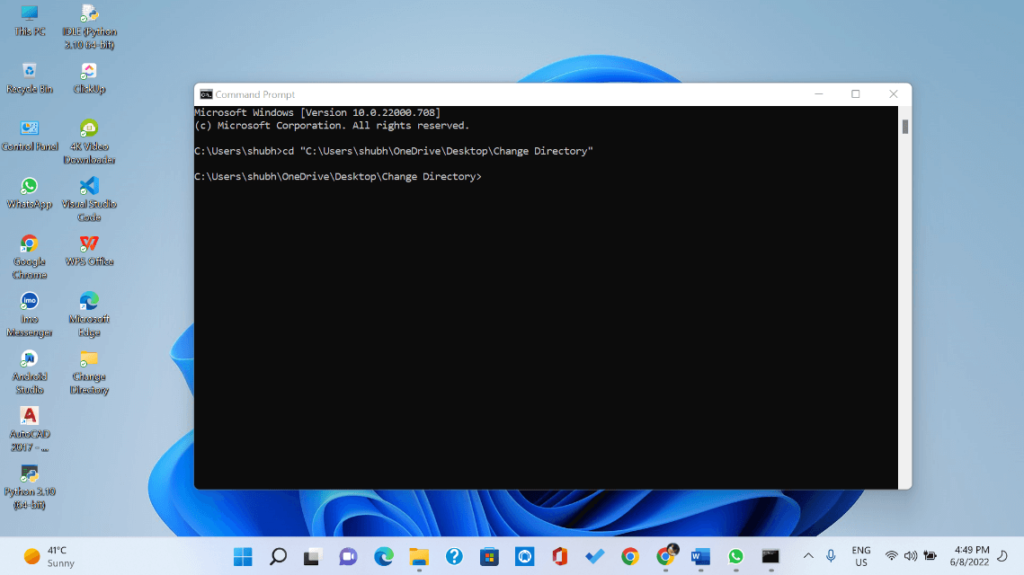
Task: Select the WPS Office desktop icon
Action: [x=89, y=251]
